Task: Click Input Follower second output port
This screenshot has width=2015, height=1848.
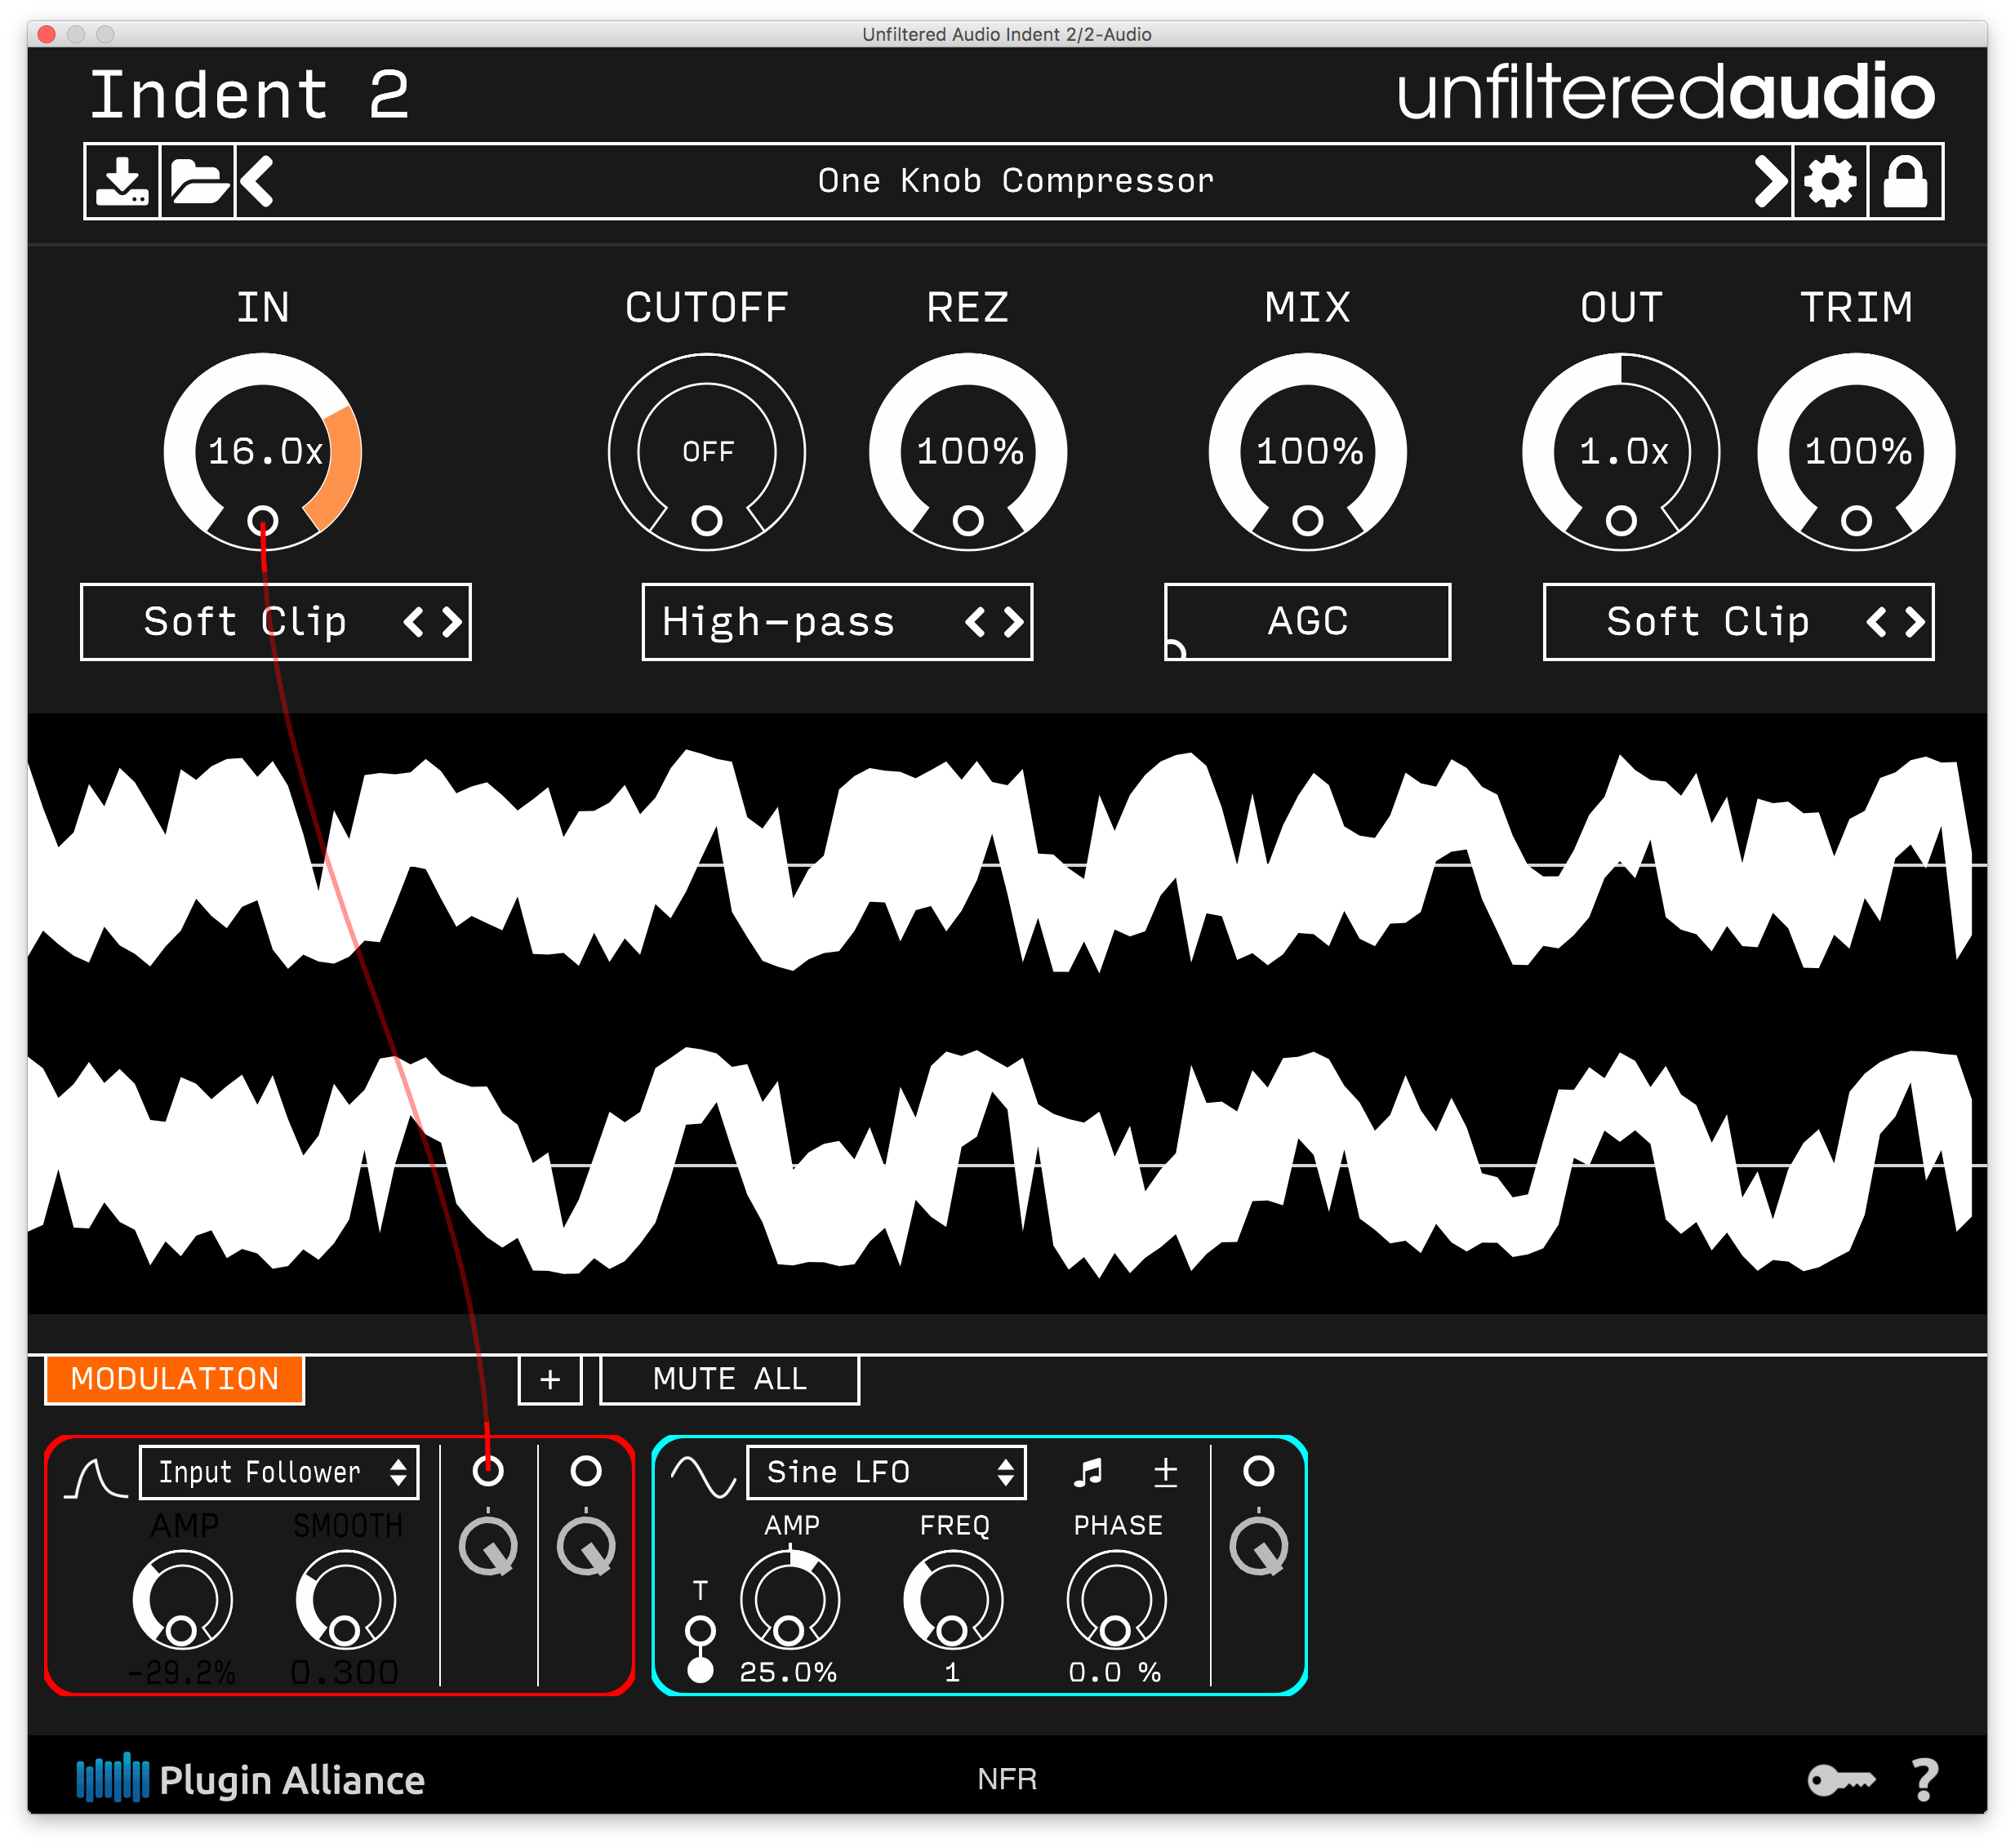Action: click(586, 1470)
